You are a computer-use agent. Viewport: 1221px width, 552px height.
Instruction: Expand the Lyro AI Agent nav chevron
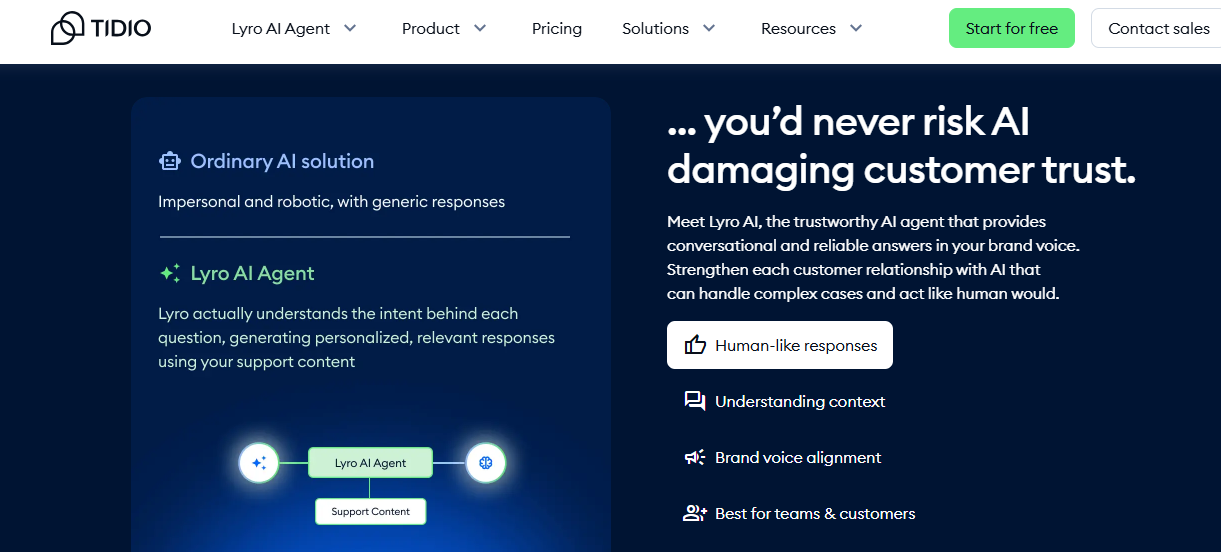[x=350, y=28]
